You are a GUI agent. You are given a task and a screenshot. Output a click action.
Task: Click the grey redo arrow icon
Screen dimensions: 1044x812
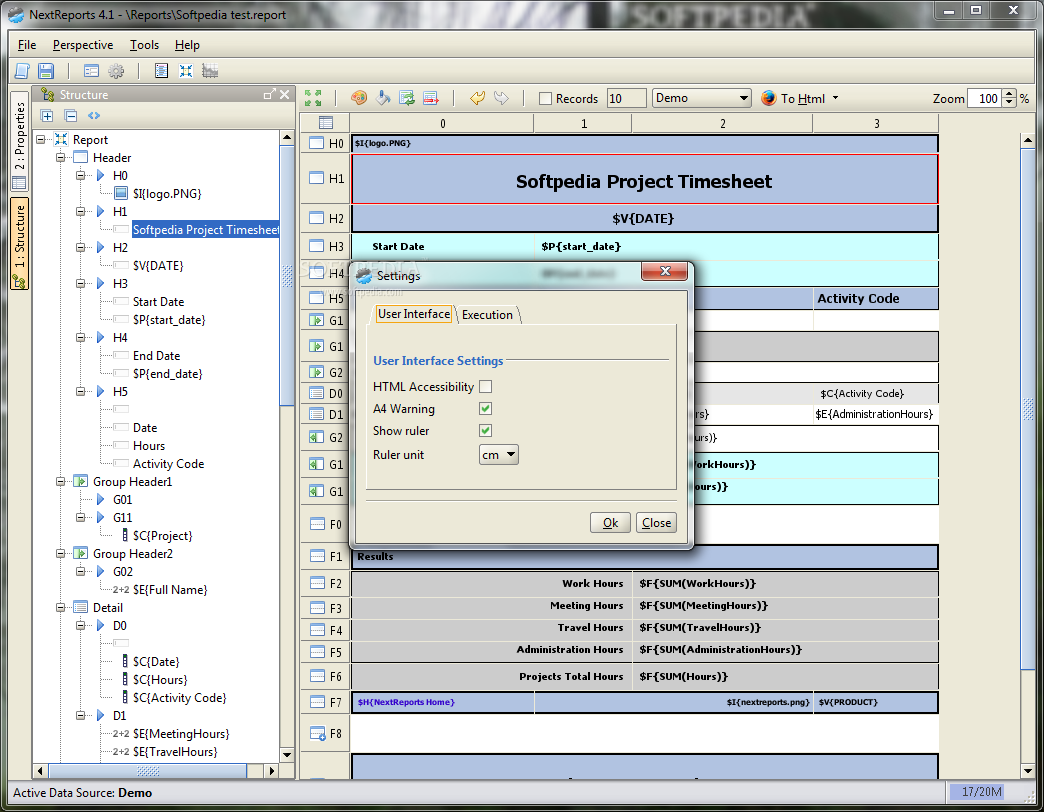coord(501,98)
